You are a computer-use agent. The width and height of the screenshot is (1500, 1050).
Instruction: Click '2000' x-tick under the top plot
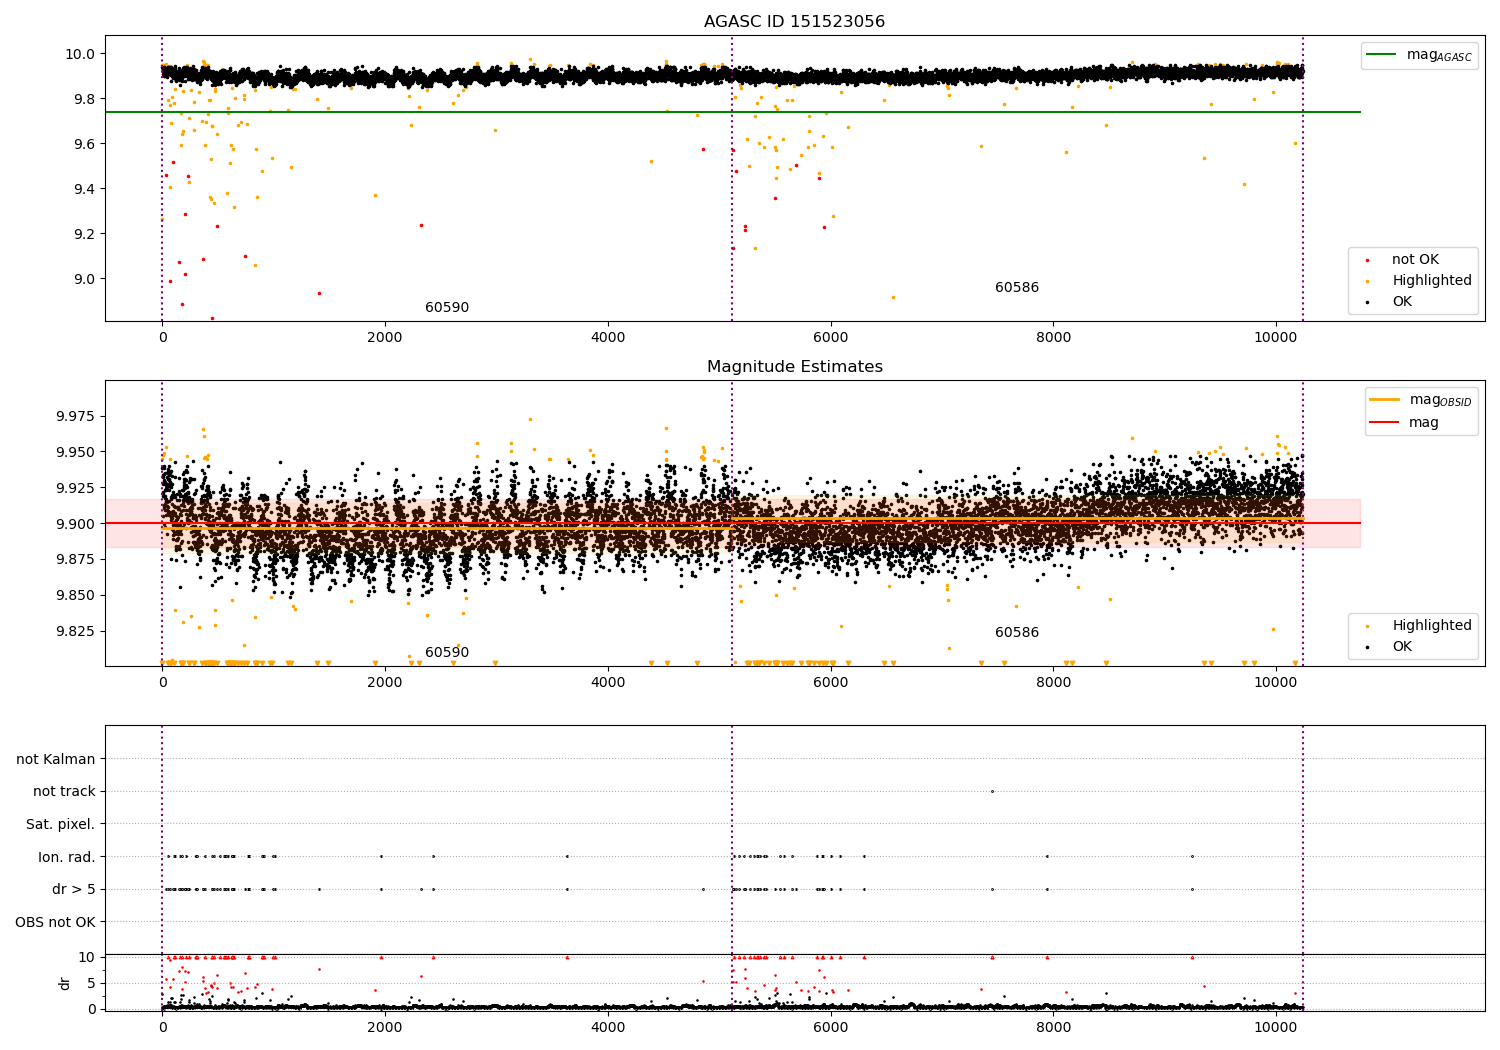click(385, 337)
